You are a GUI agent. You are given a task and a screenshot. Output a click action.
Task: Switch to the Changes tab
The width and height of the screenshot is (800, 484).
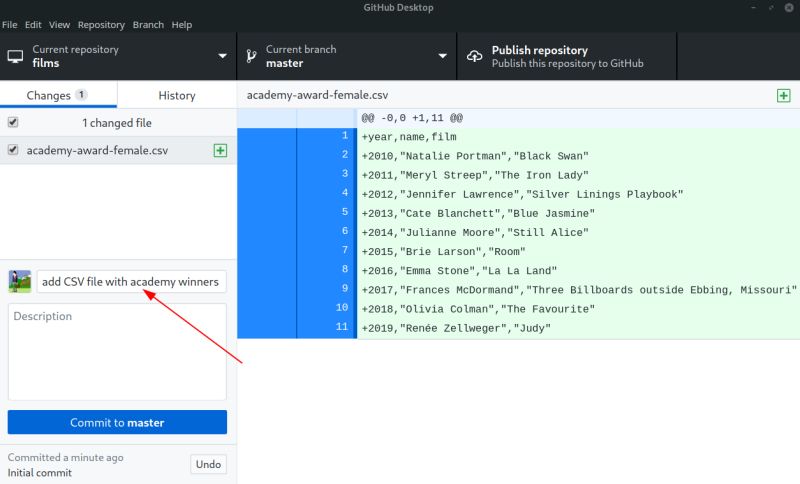tap(58, 95)
